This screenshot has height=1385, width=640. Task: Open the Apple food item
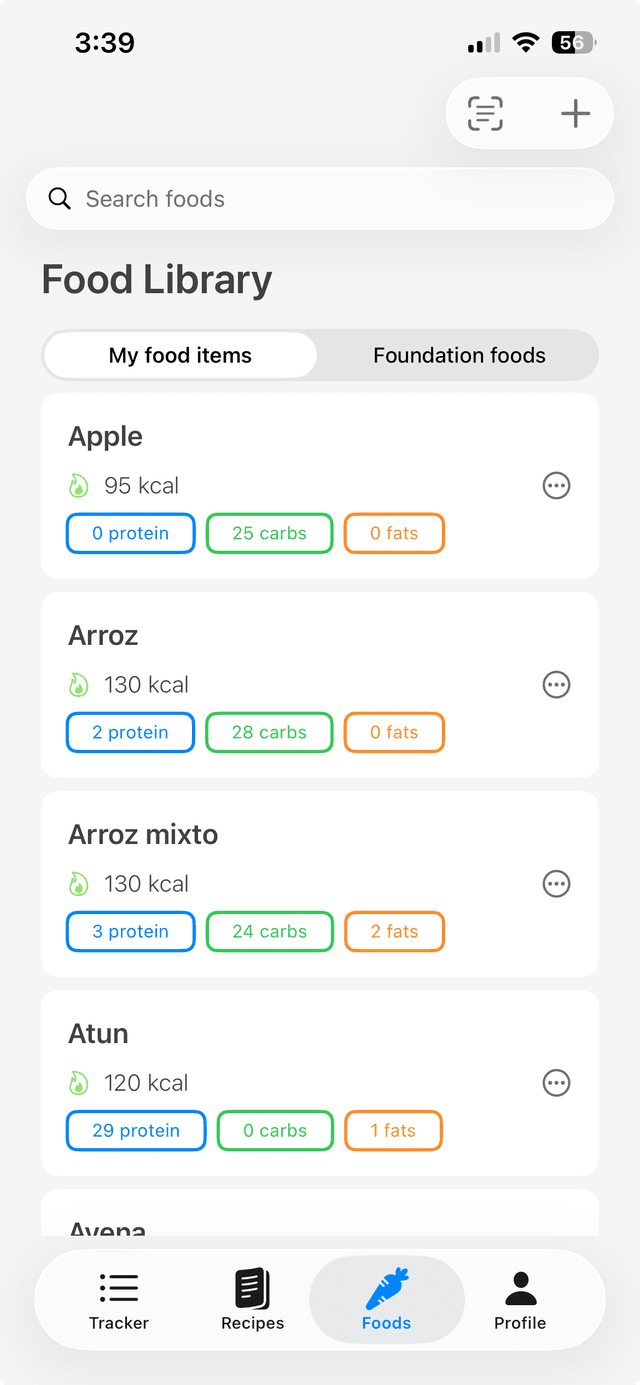tap(320, 486)
